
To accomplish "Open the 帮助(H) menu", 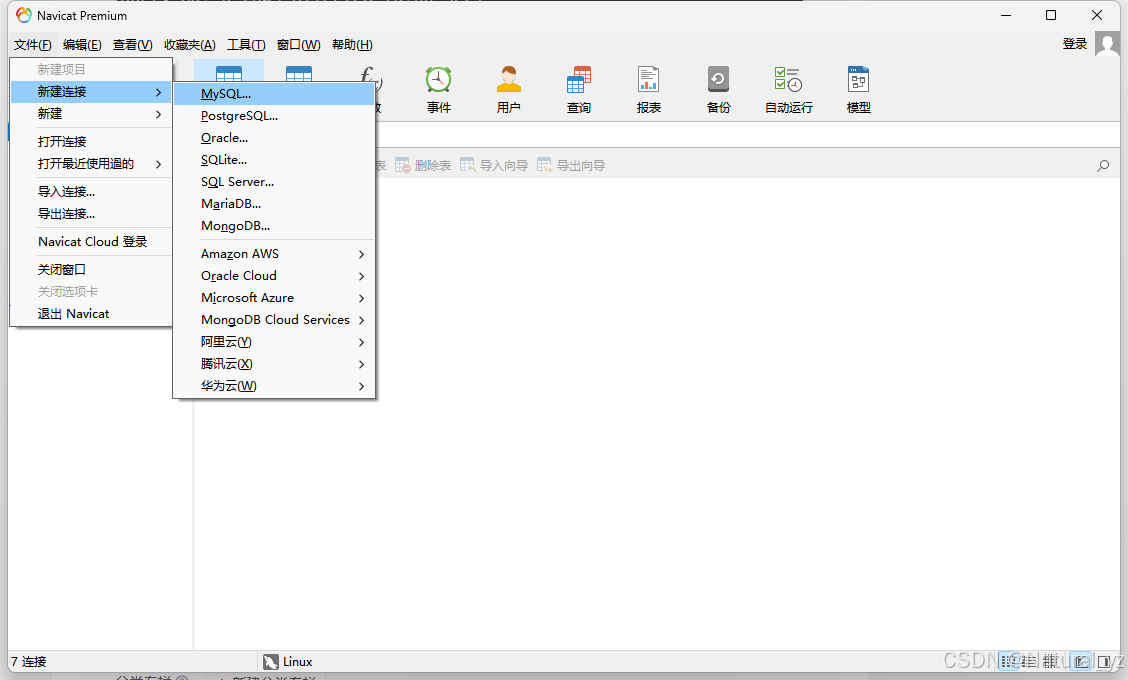I will 352,45.
